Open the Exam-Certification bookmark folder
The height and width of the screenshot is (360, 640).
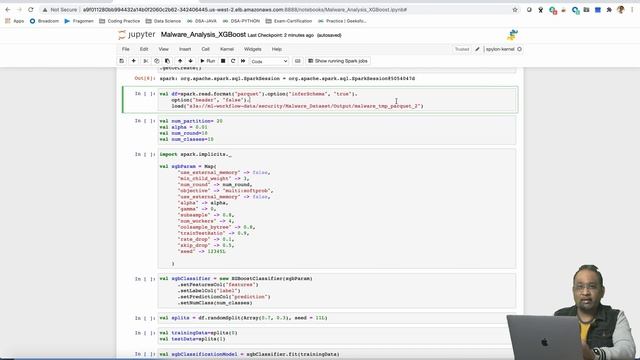coord(289,21)
